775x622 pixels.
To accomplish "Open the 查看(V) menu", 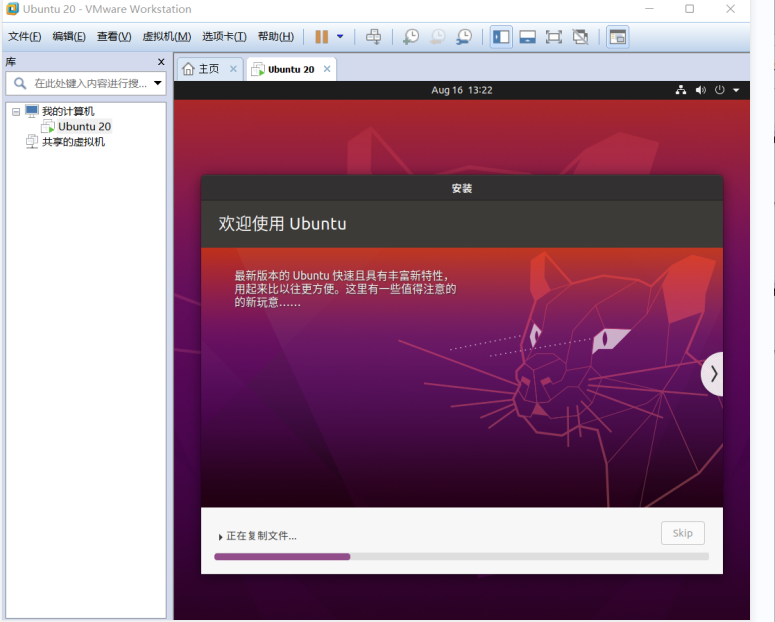I will tap(114, 37).
